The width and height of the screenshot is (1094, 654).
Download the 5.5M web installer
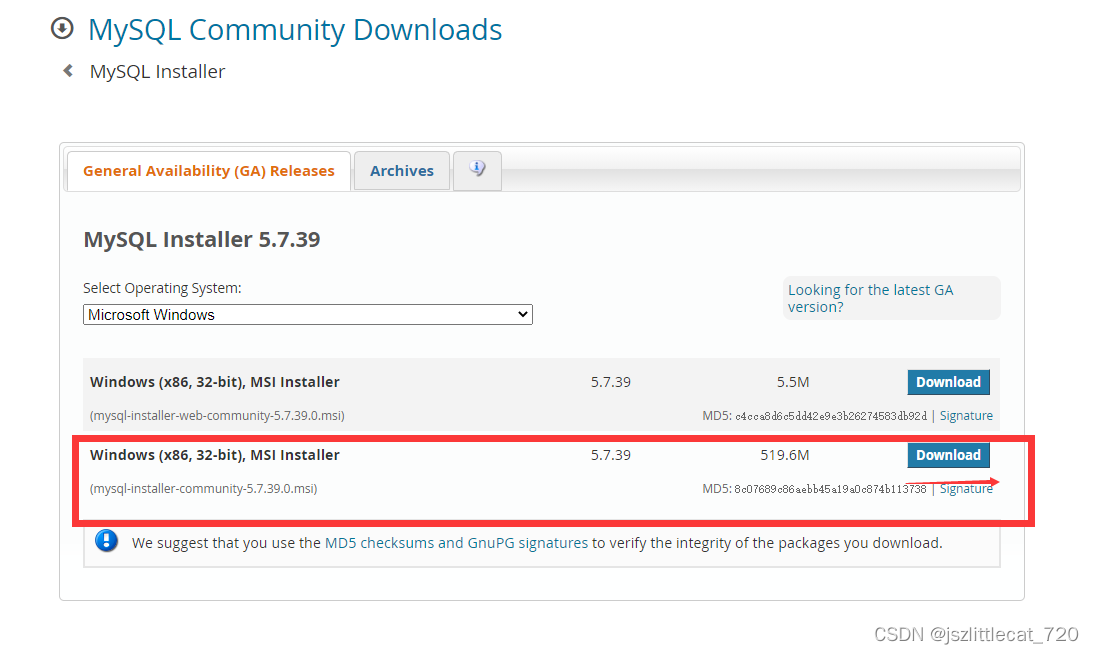pos(948,382)
